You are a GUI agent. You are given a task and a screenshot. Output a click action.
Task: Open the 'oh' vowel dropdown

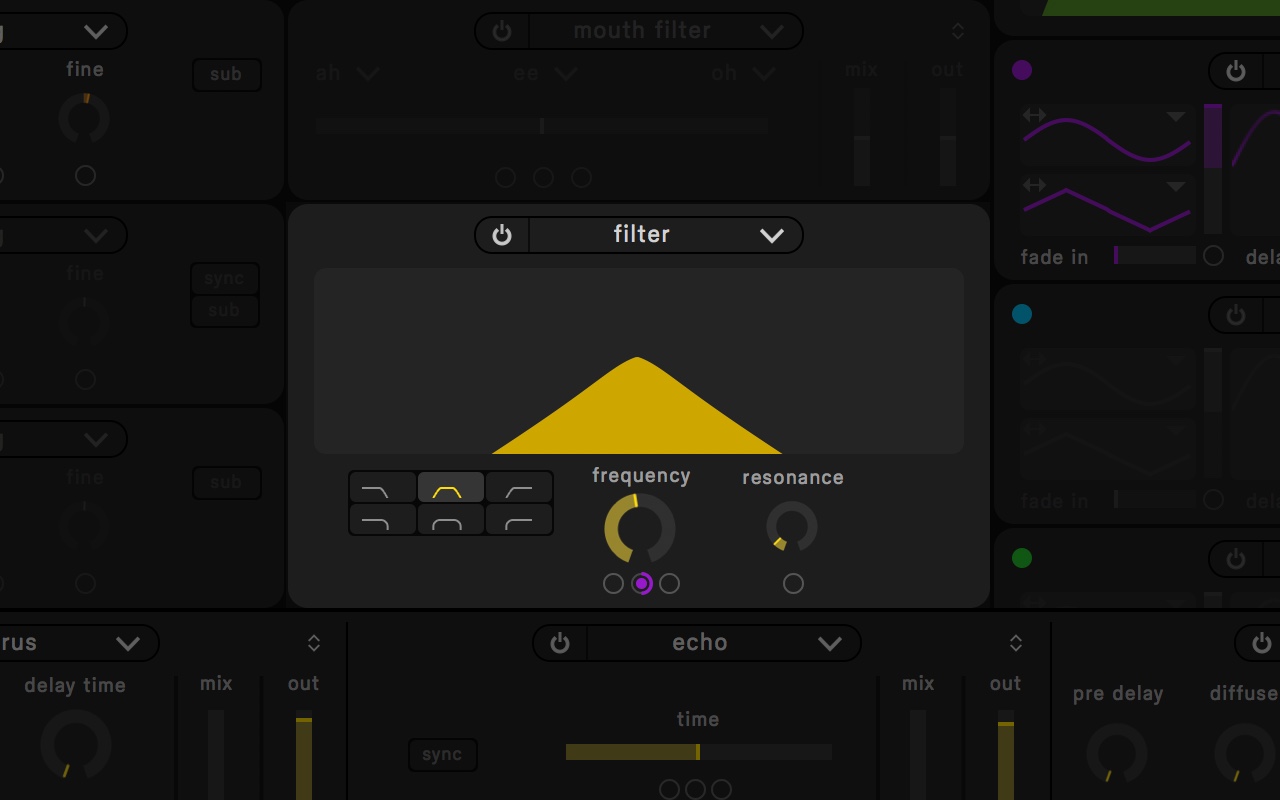click(x=764, y=73)
